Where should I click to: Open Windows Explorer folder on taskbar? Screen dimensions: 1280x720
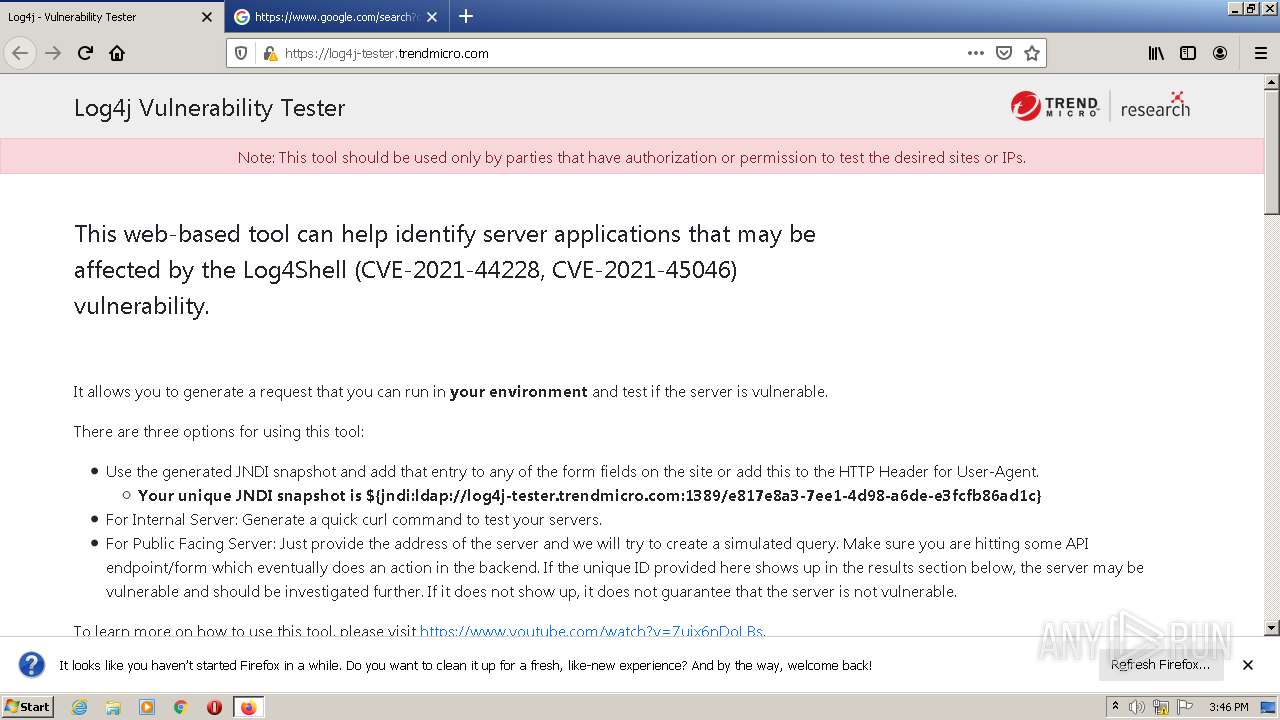pos(113,707)
